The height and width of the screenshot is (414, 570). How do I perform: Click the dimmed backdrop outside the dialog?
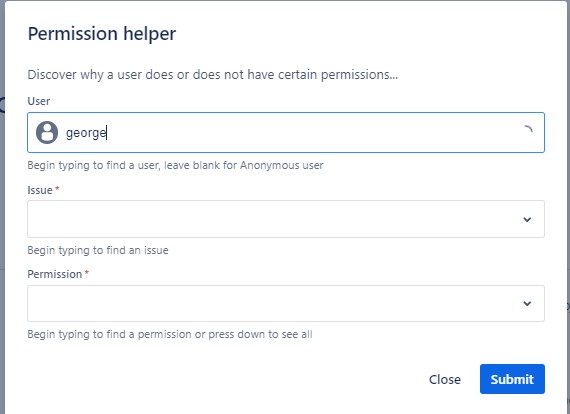pos(2,207)
